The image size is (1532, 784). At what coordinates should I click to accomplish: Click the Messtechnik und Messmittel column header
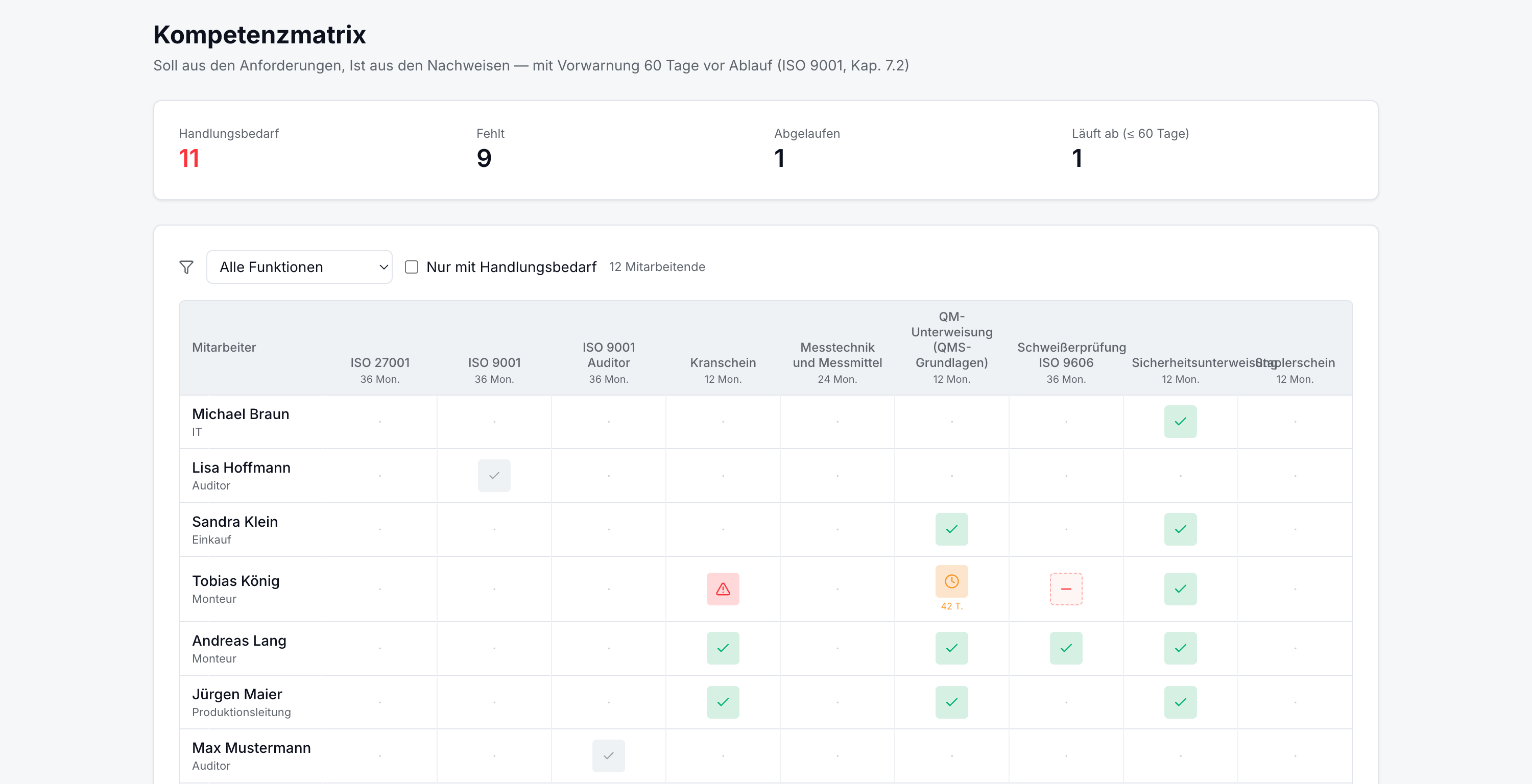click(x=837, y=355)
